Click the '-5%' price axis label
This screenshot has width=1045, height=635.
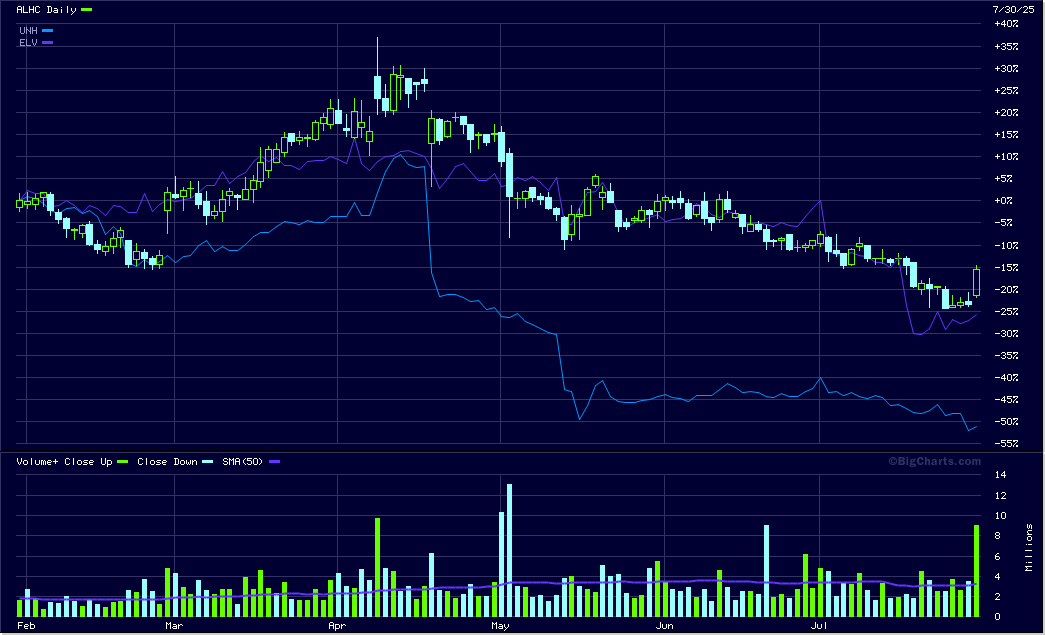coord(1003,223)
